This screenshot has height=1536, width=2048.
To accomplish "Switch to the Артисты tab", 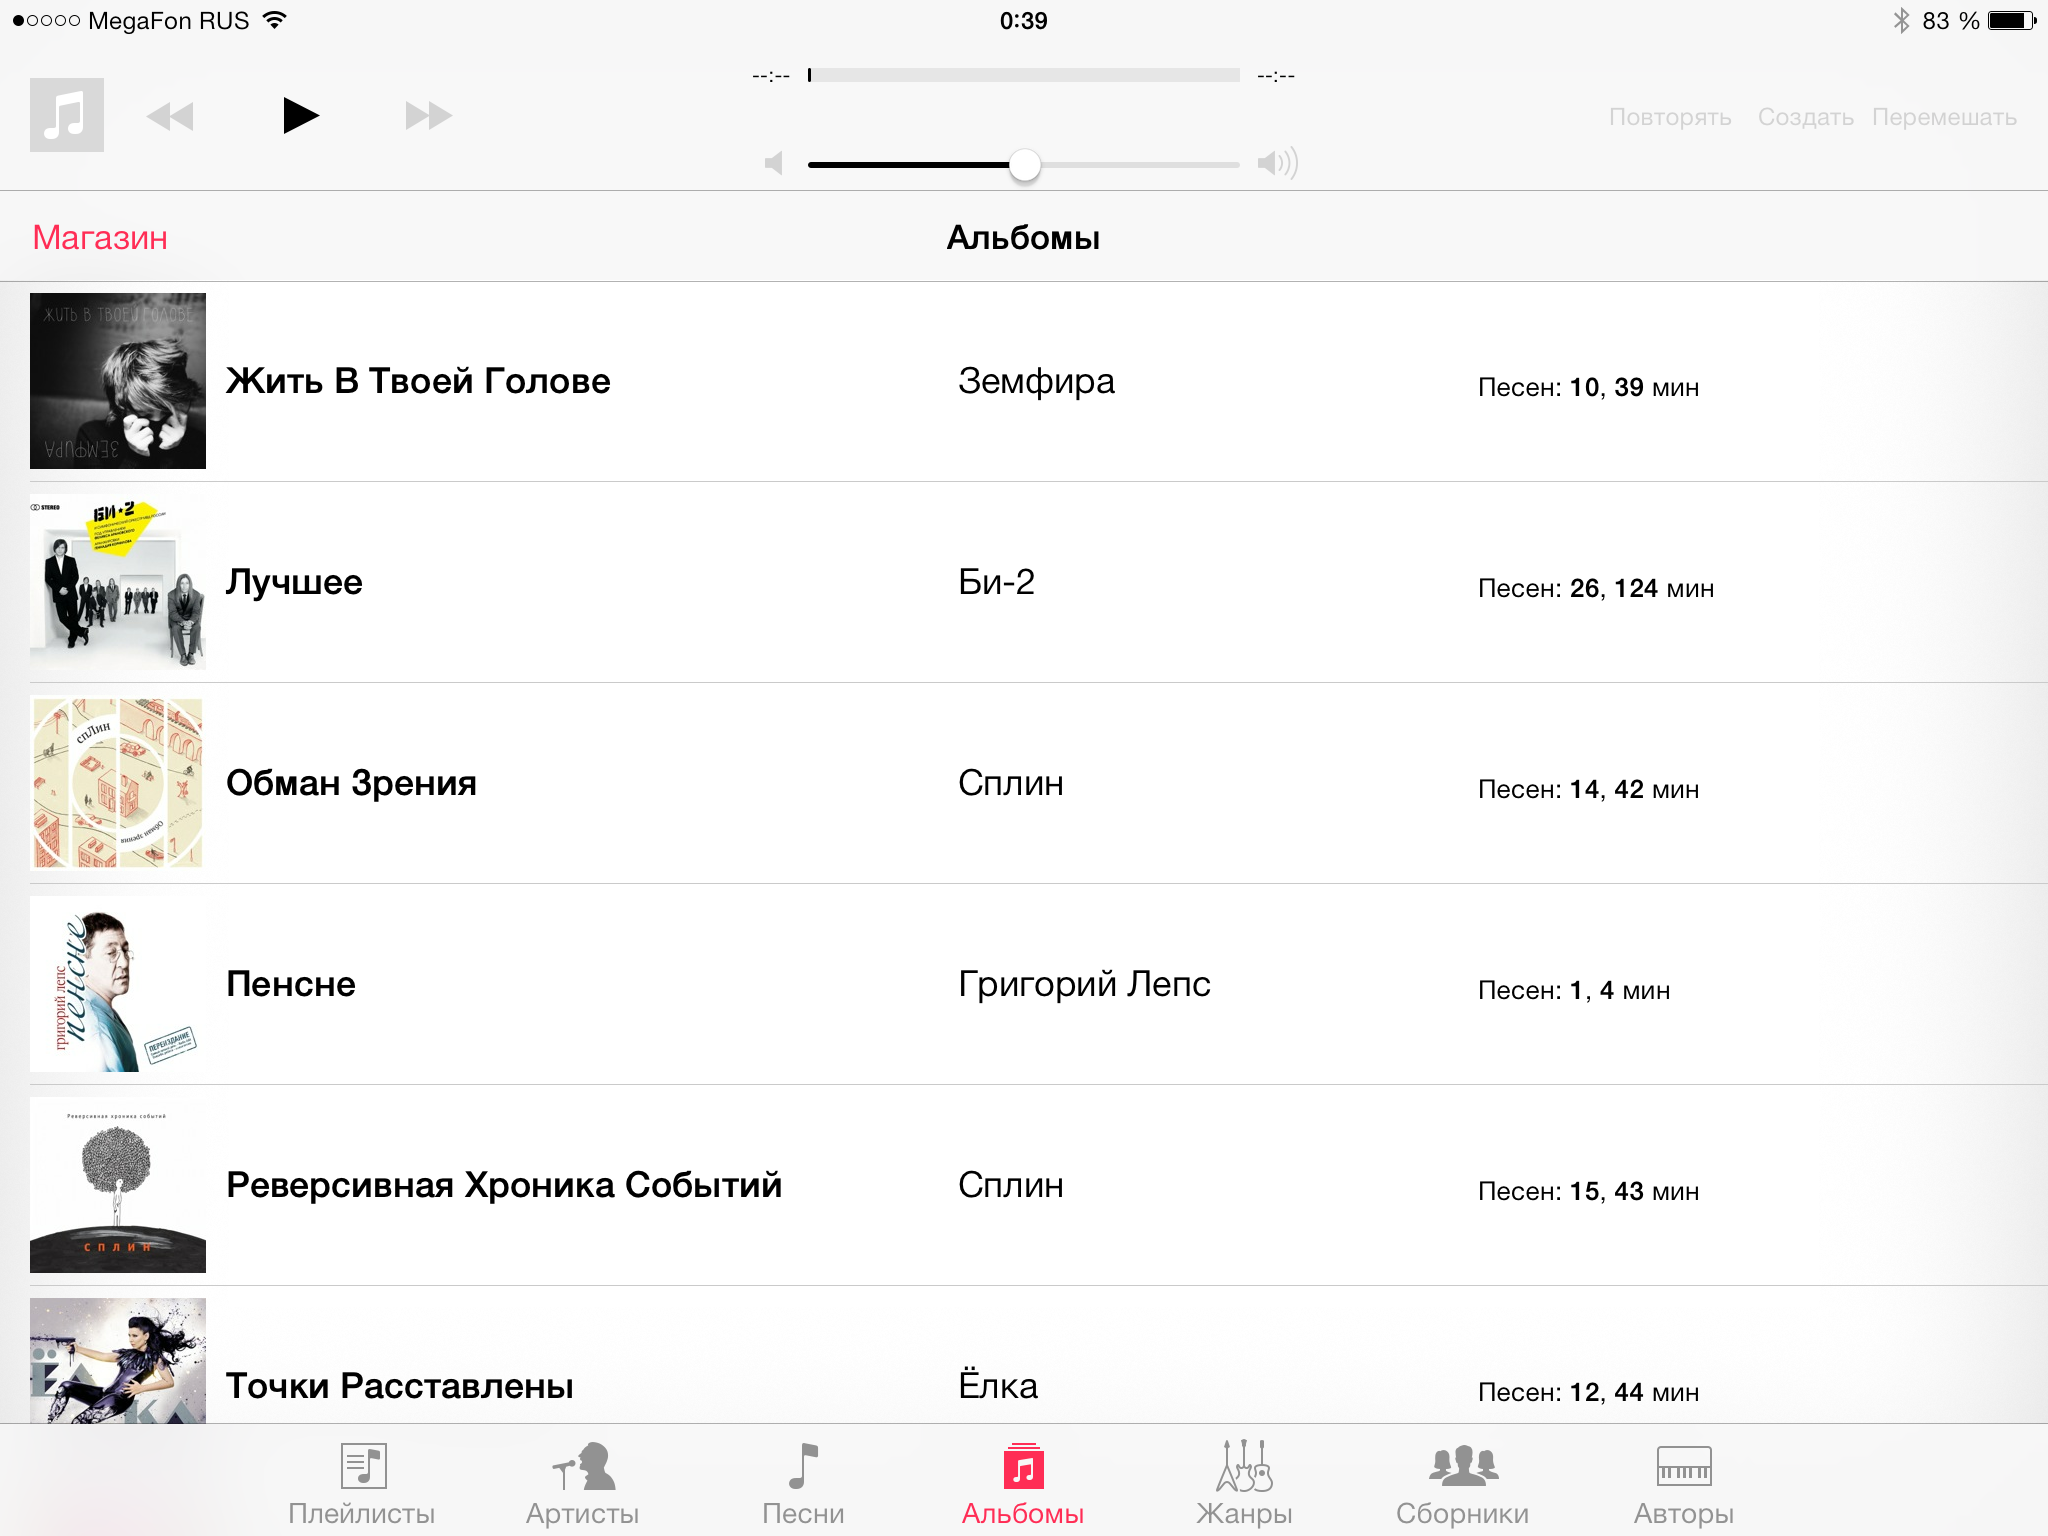I will 583,1484.
